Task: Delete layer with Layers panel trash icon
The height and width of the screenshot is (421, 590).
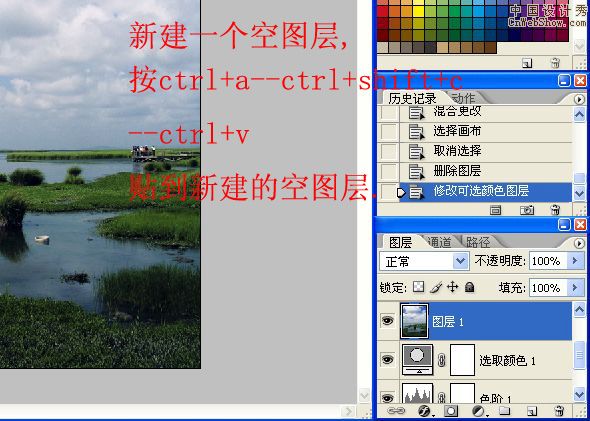Action: 559,410
